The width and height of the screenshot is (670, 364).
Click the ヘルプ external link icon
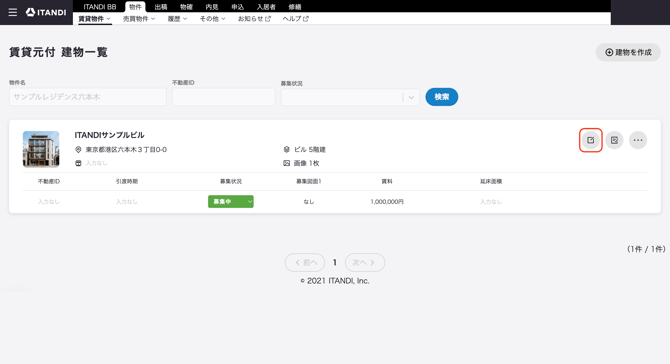(x=306, y=19)
